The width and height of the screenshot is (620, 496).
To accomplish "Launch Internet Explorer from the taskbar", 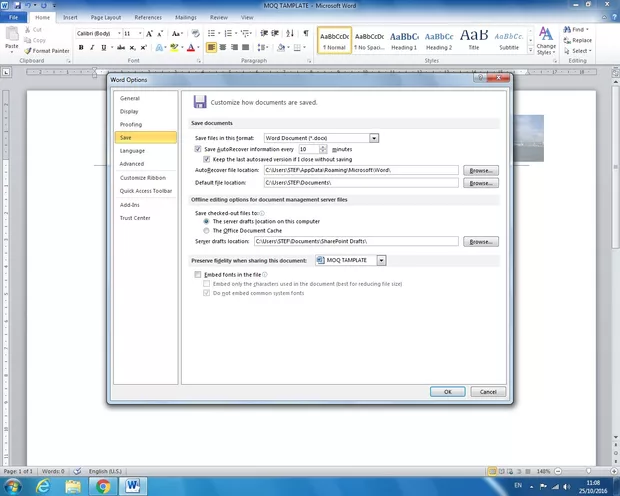I will 44,486.
